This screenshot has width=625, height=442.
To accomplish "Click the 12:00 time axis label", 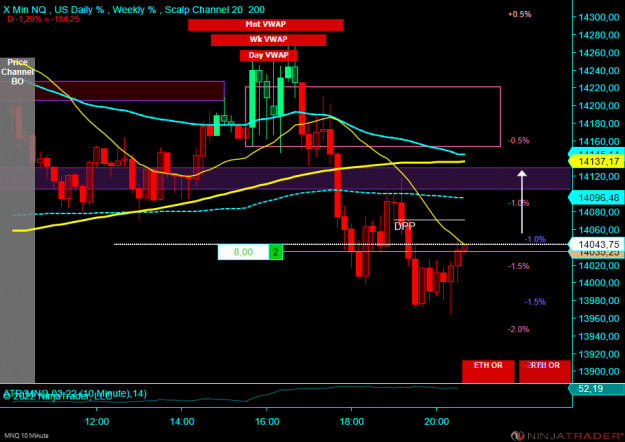I will 97,422.
